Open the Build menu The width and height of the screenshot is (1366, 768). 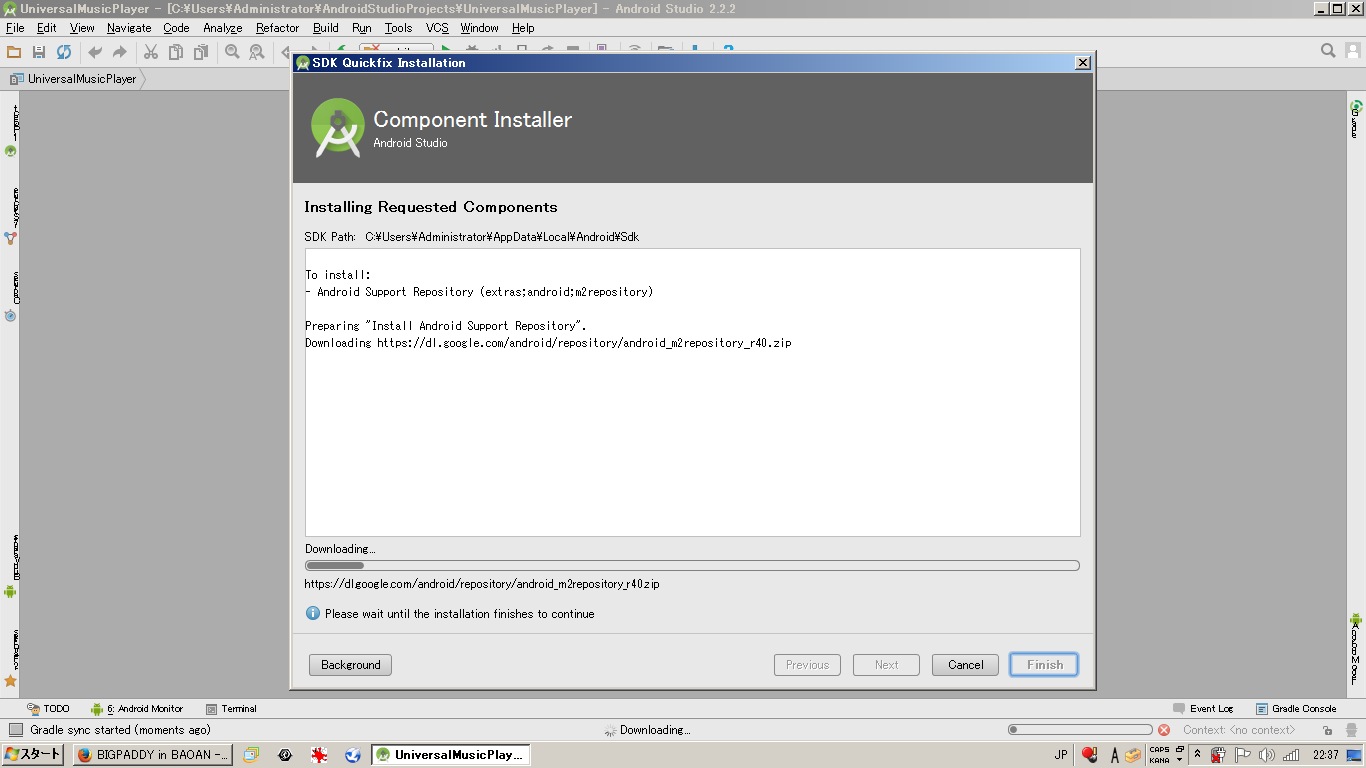(x=325, y=28)
